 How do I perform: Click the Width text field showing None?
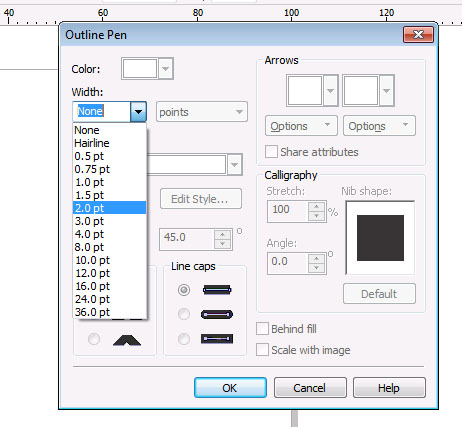[102, 112]
